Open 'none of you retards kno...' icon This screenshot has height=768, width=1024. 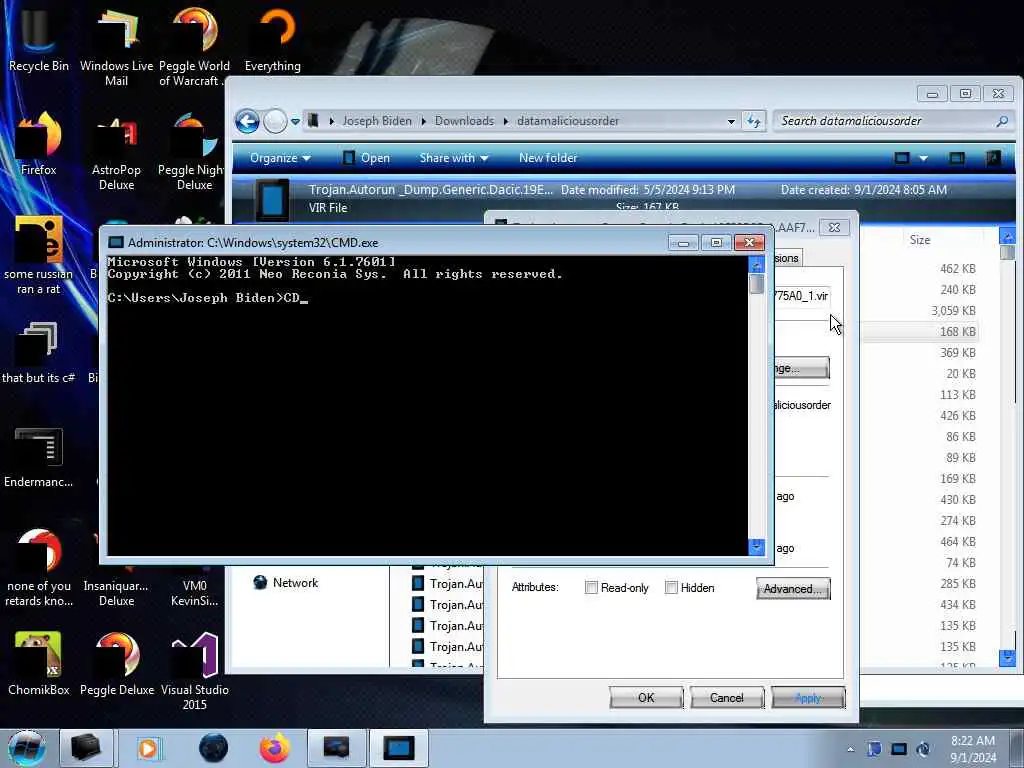click(x=39, y=567)
